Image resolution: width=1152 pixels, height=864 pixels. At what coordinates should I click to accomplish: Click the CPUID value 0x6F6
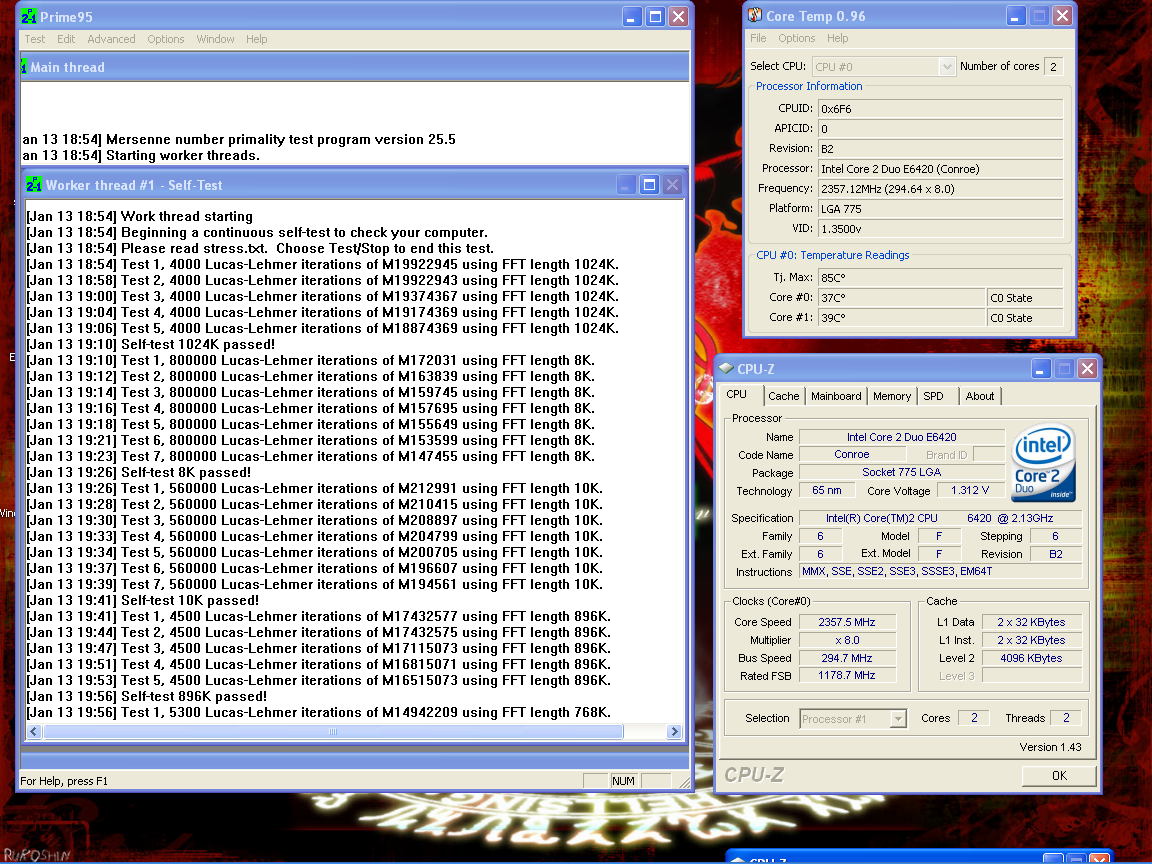pos(940,109)
